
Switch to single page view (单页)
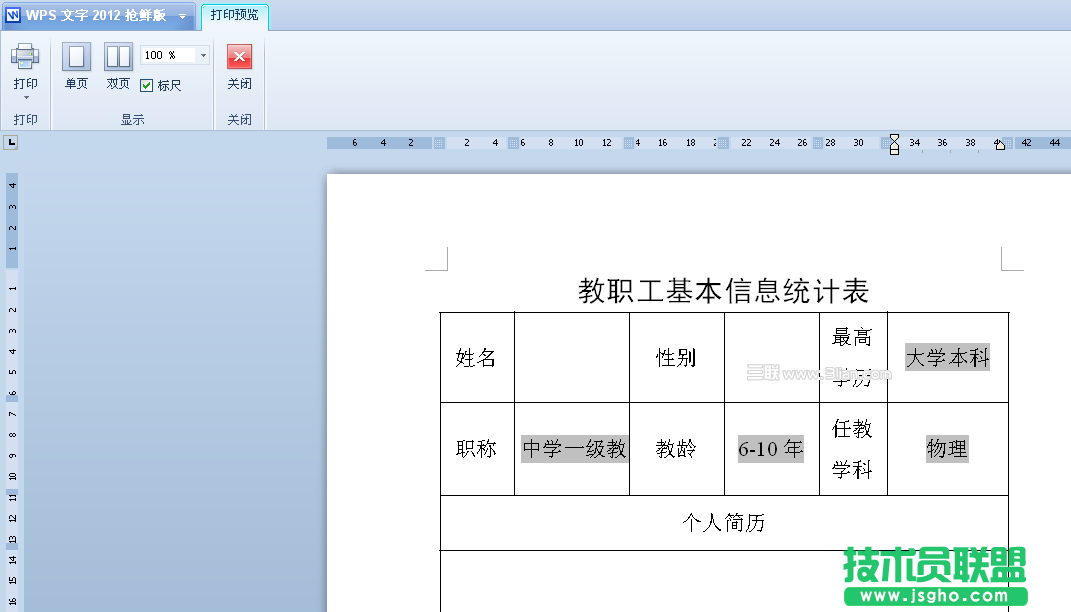[76, 57]
